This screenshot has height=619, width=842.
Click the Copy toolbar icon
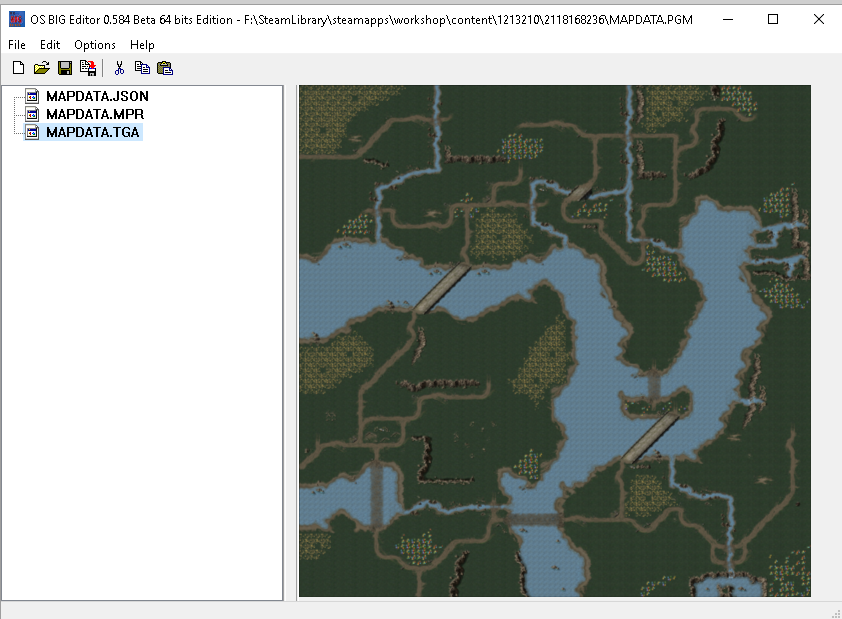142,68
